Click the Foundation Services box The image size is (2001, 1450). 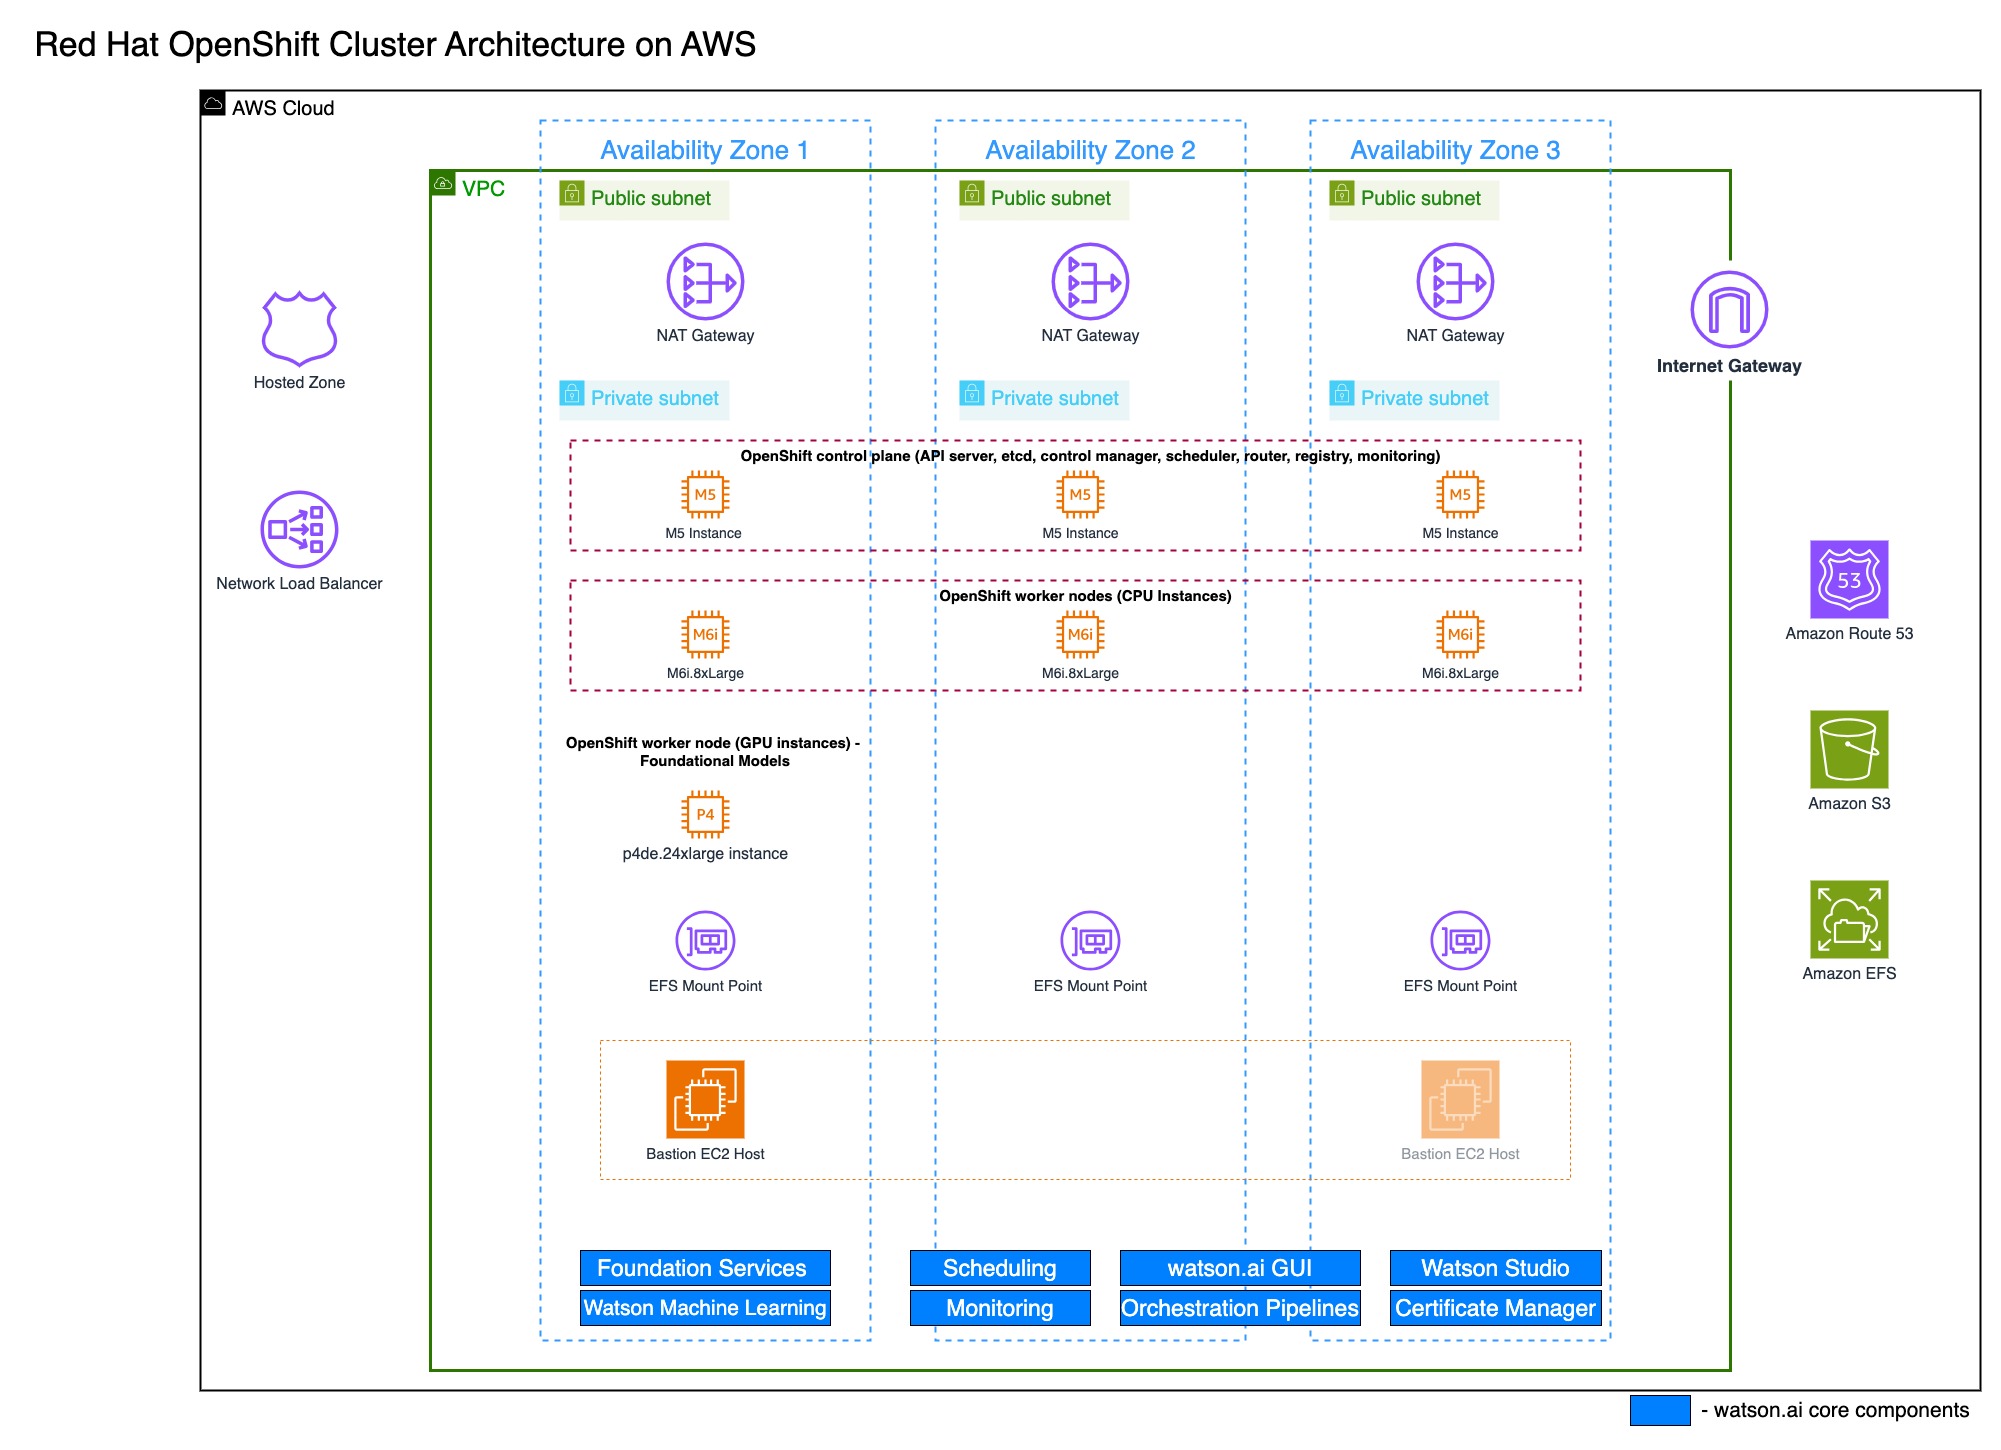(705, 1268)
